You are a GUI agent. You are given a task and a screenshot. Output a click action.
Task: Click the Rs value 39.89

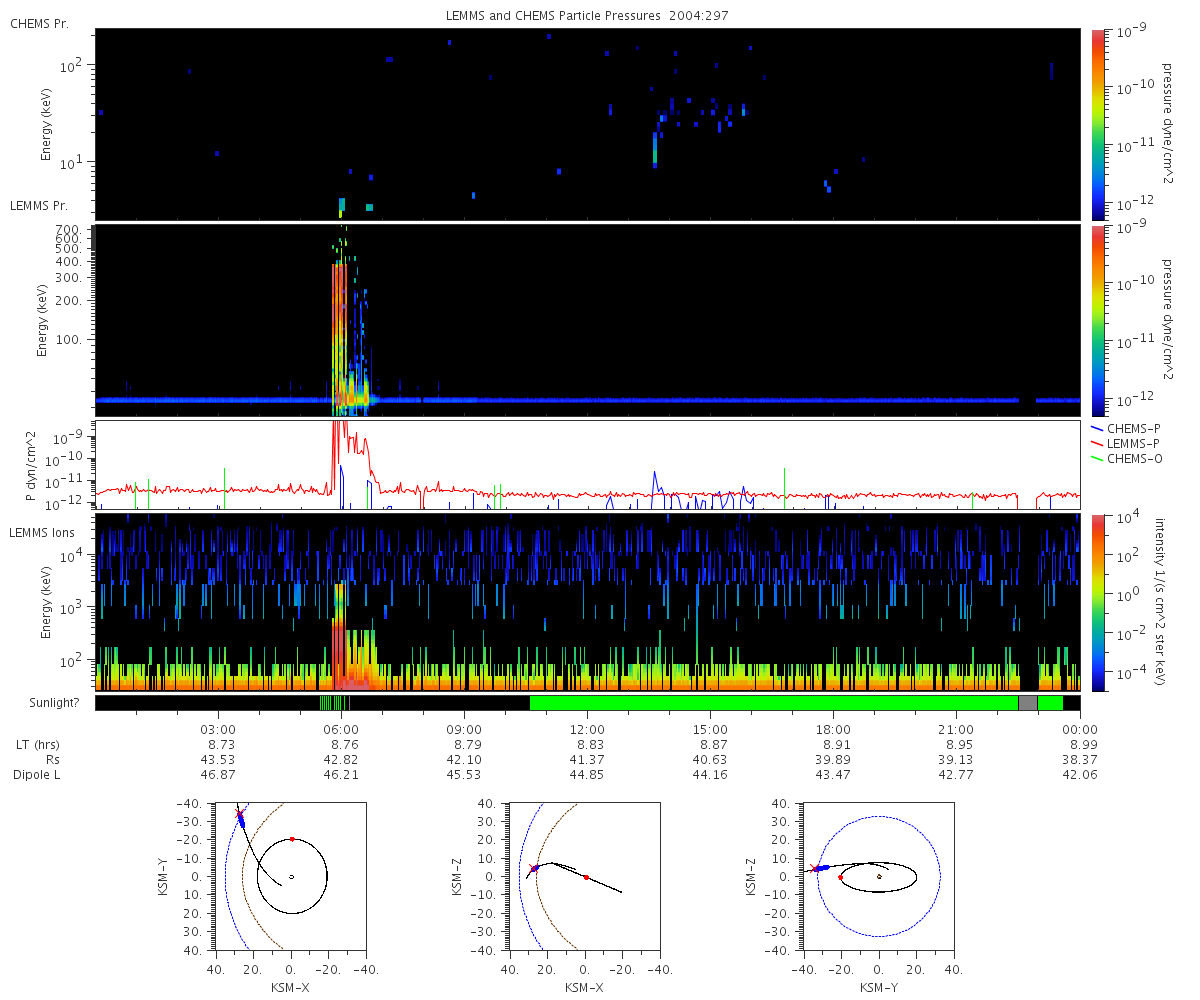[833, 760]
